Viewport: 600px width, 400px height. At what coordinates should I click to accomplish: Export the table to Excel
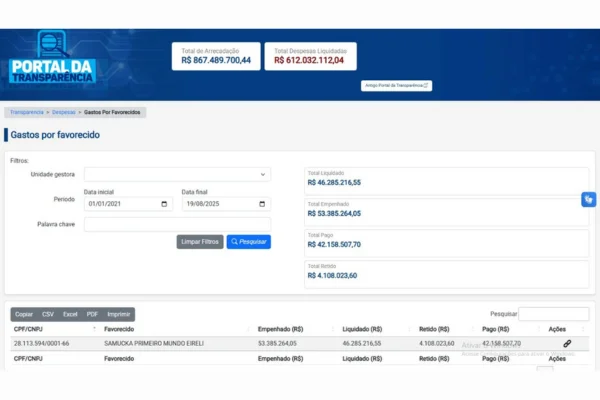coord(70,314)
